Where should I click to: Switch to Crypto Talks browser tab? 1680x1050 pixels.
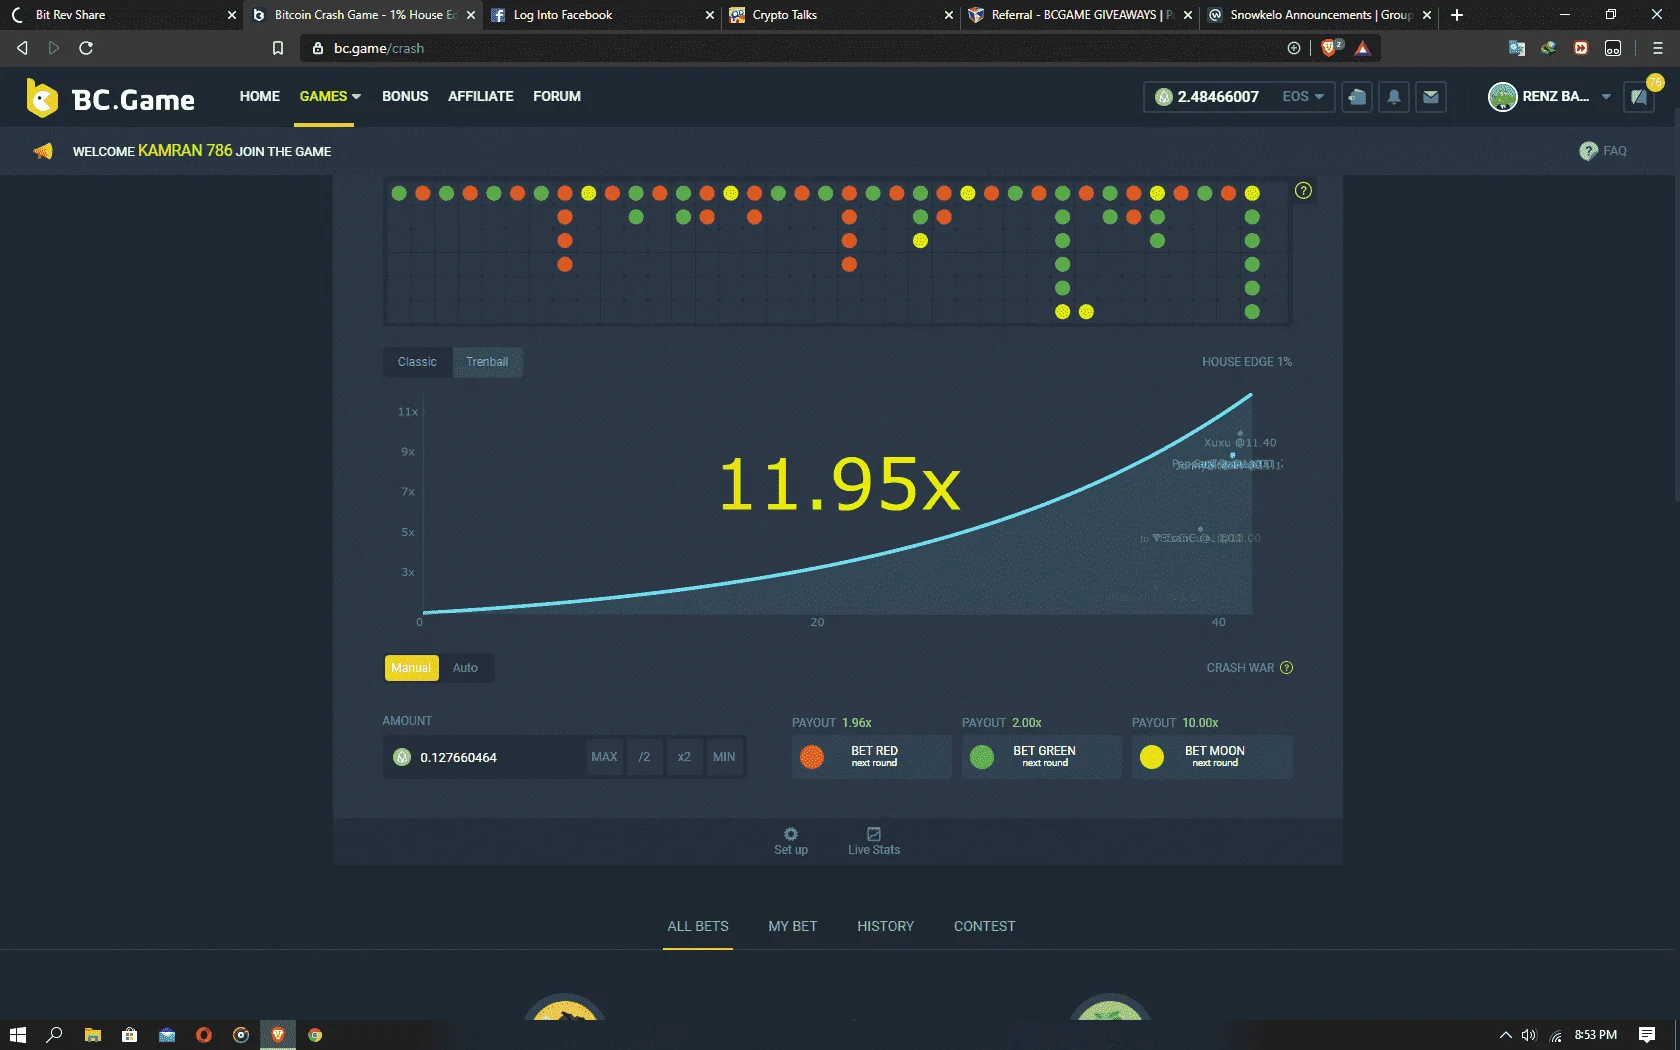click(840, 15)
